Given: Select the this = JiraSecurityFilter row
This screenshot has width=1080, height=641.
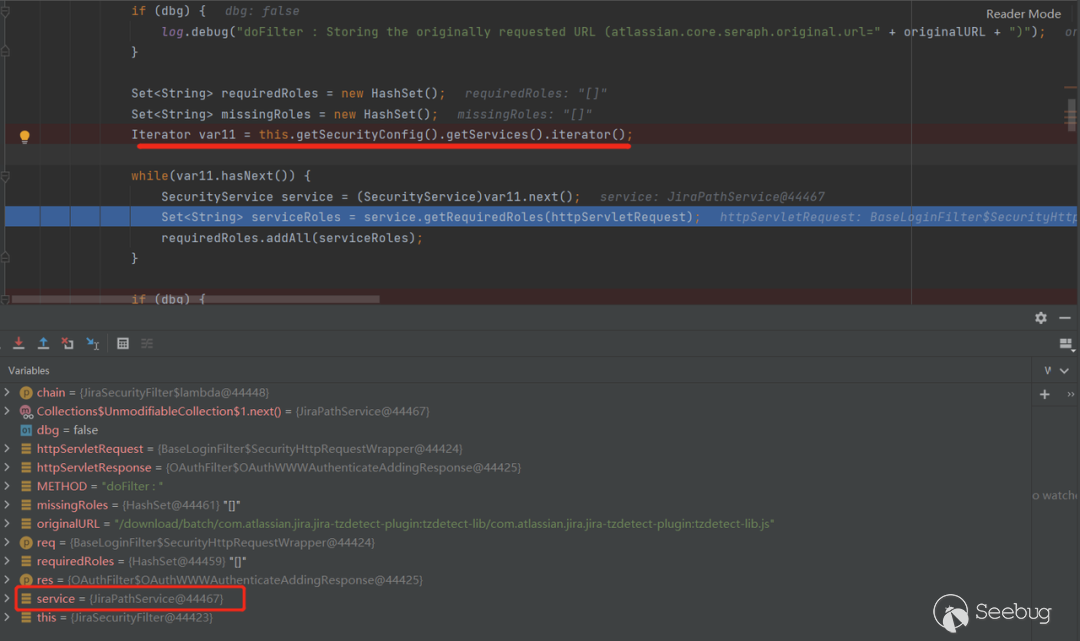Looking at the screenshot, I should point(515,617).
